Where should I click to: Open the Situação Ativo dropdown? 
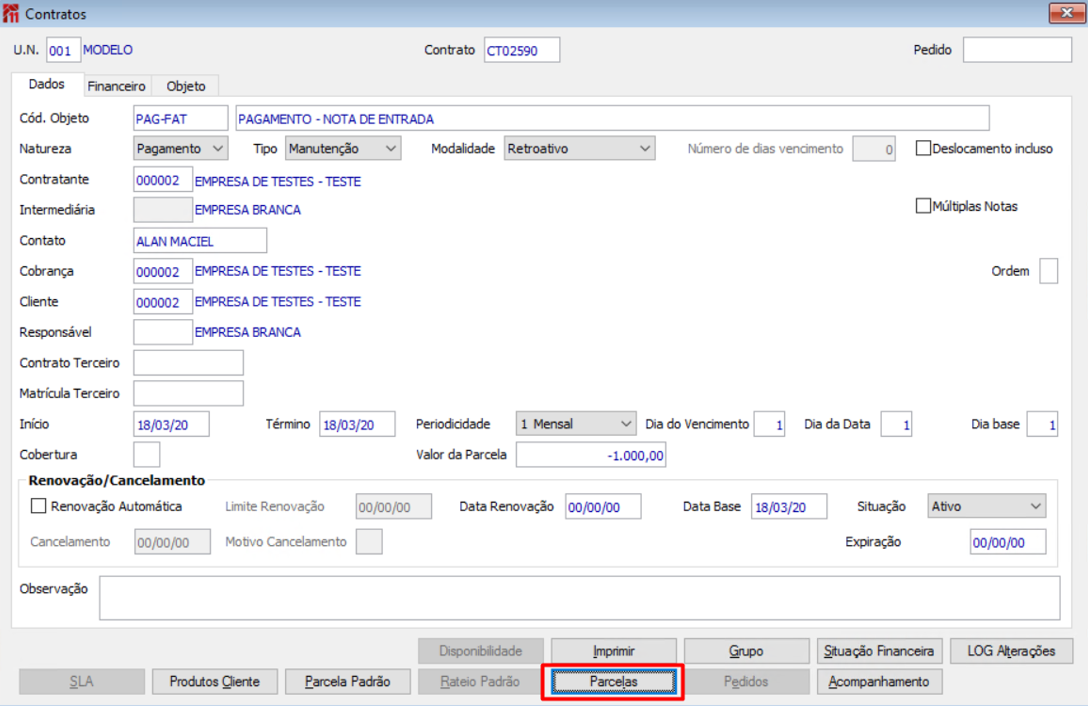[986, 506]
